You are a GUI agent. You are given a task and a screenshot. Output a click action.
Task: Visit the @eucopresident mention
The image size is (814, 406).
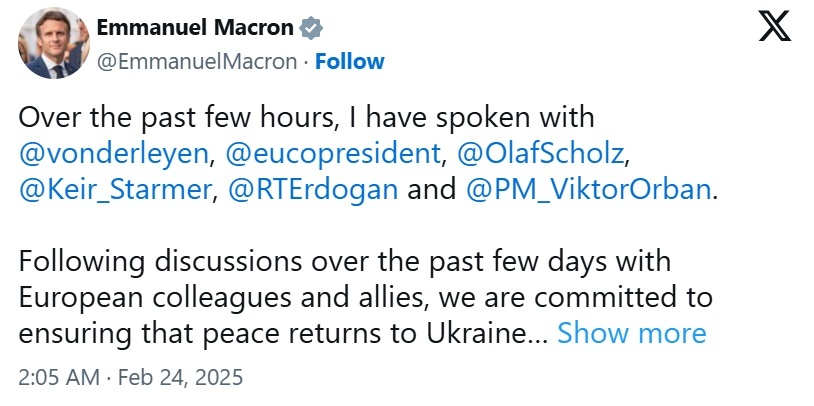tap(332, 154)
